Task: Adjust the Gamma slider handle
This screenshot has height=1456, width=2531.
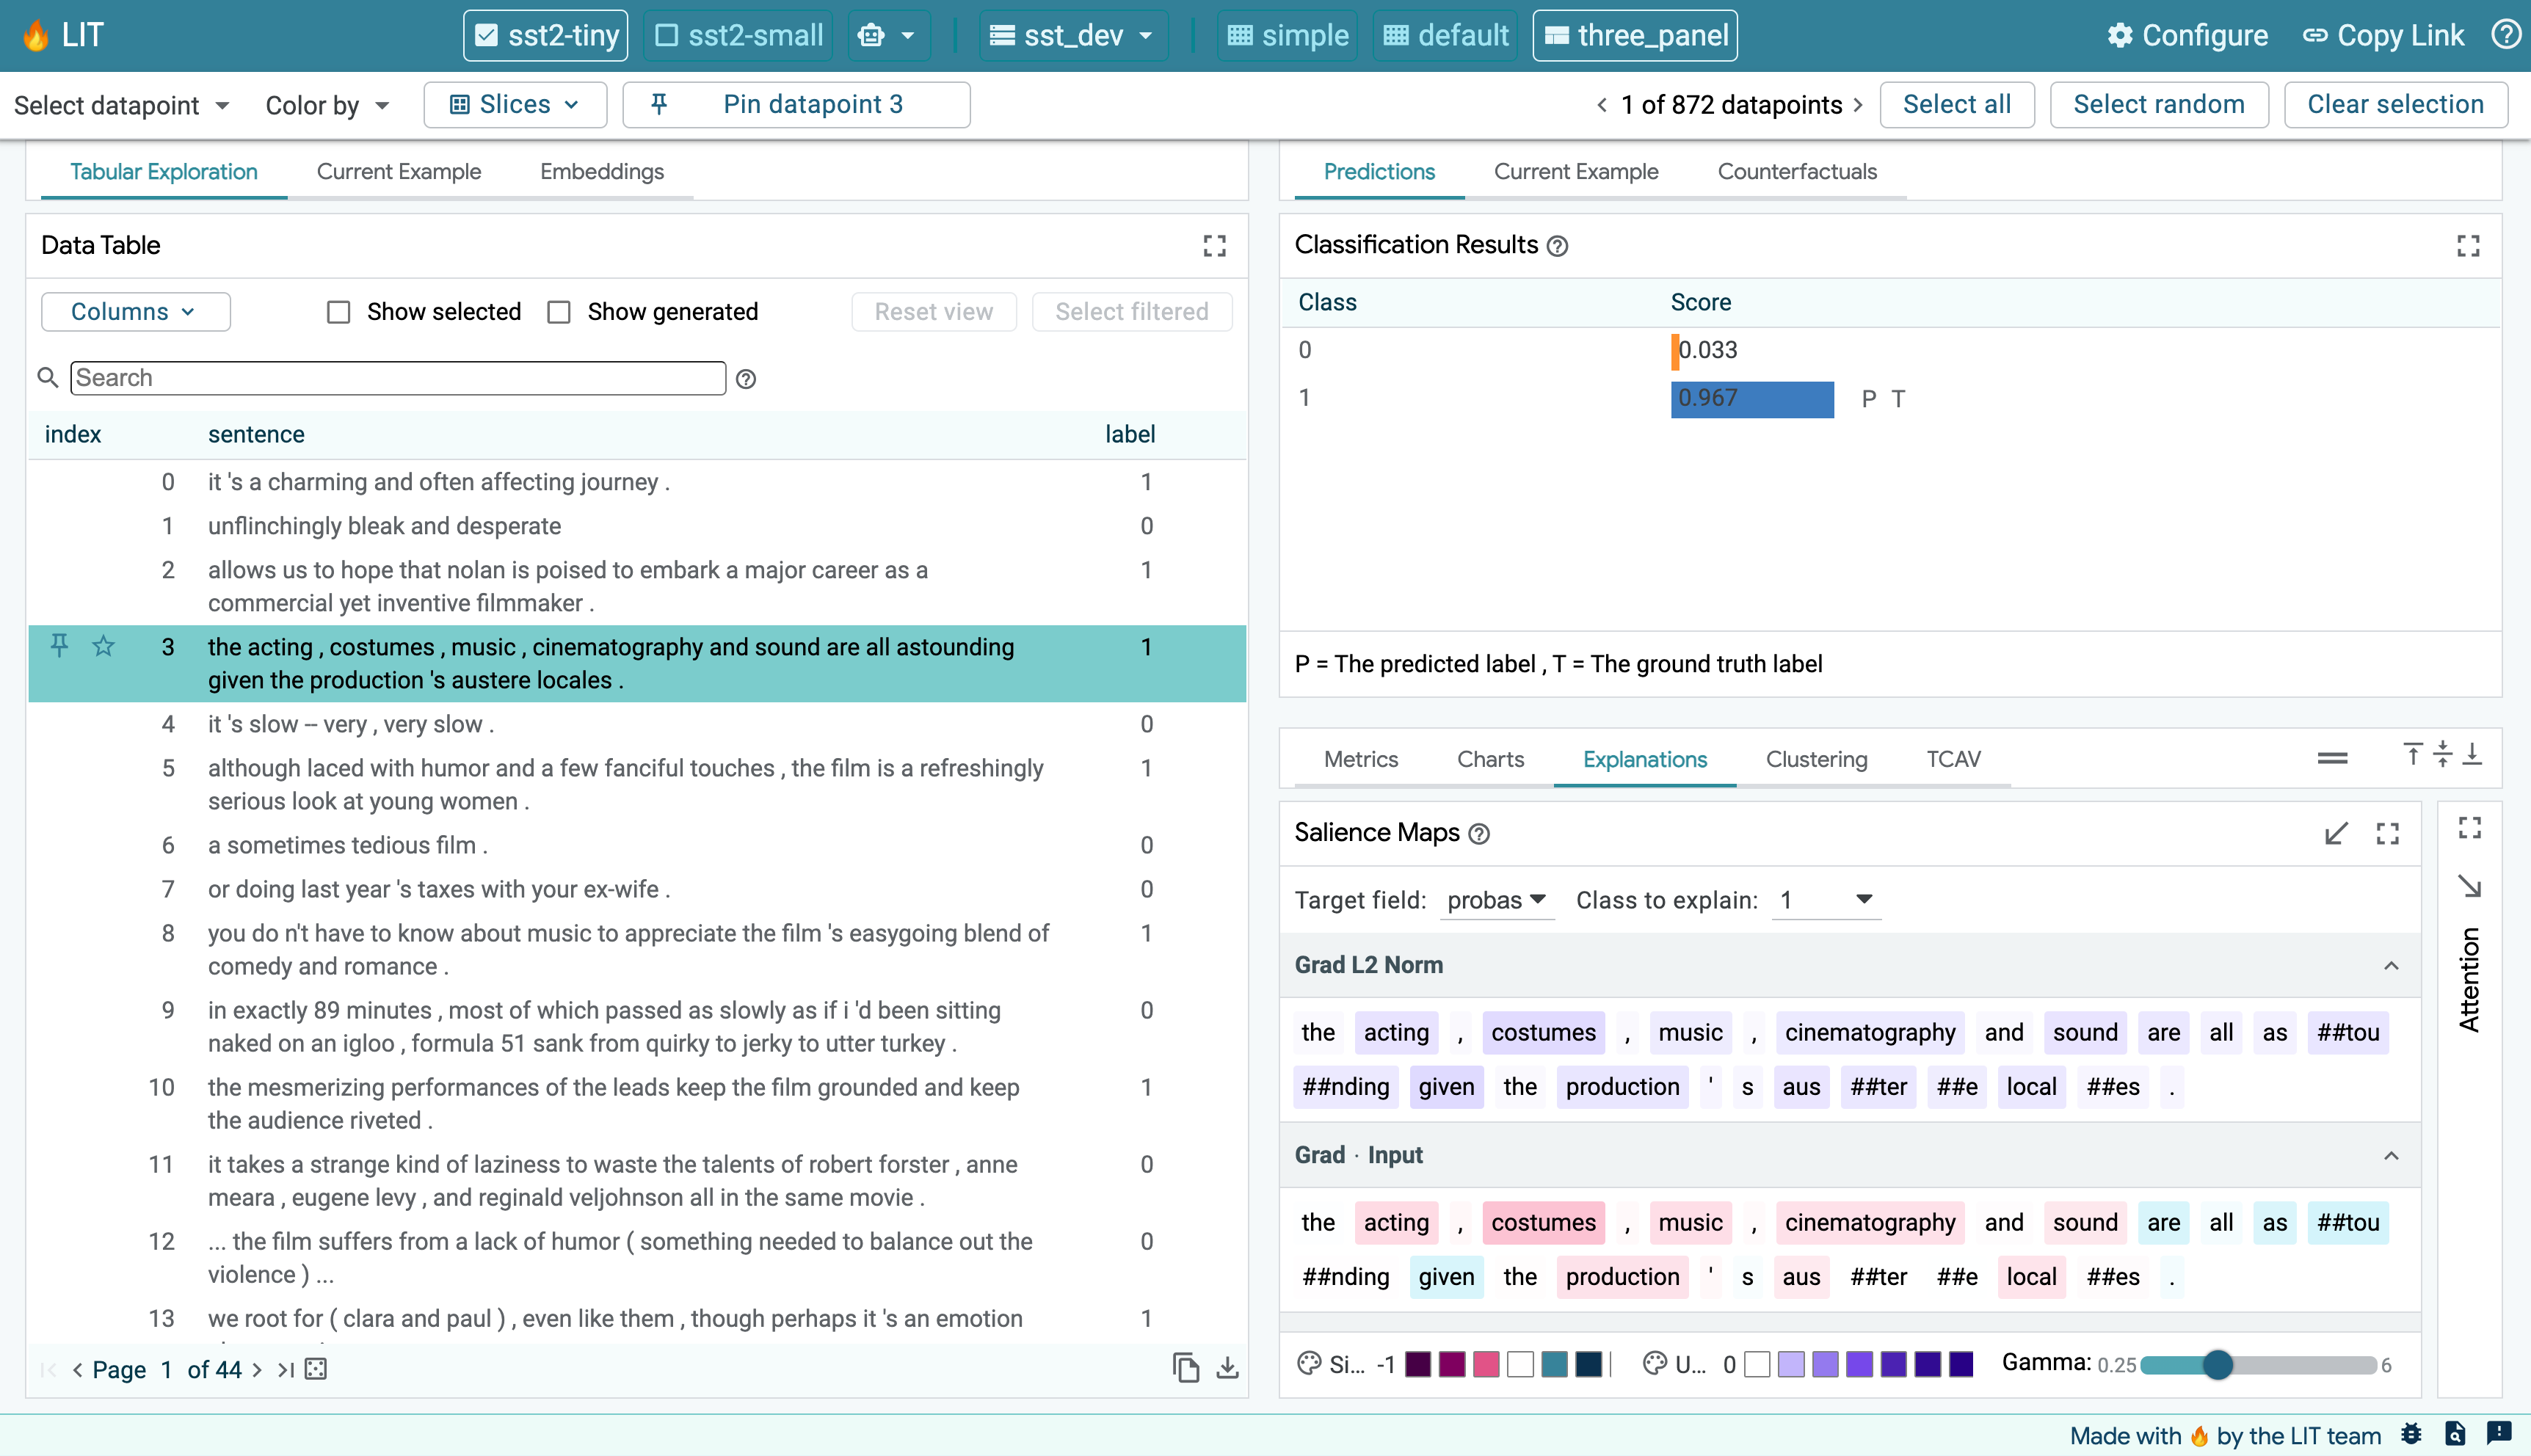Action: pyautogui.click(x=2217, y=1365)
